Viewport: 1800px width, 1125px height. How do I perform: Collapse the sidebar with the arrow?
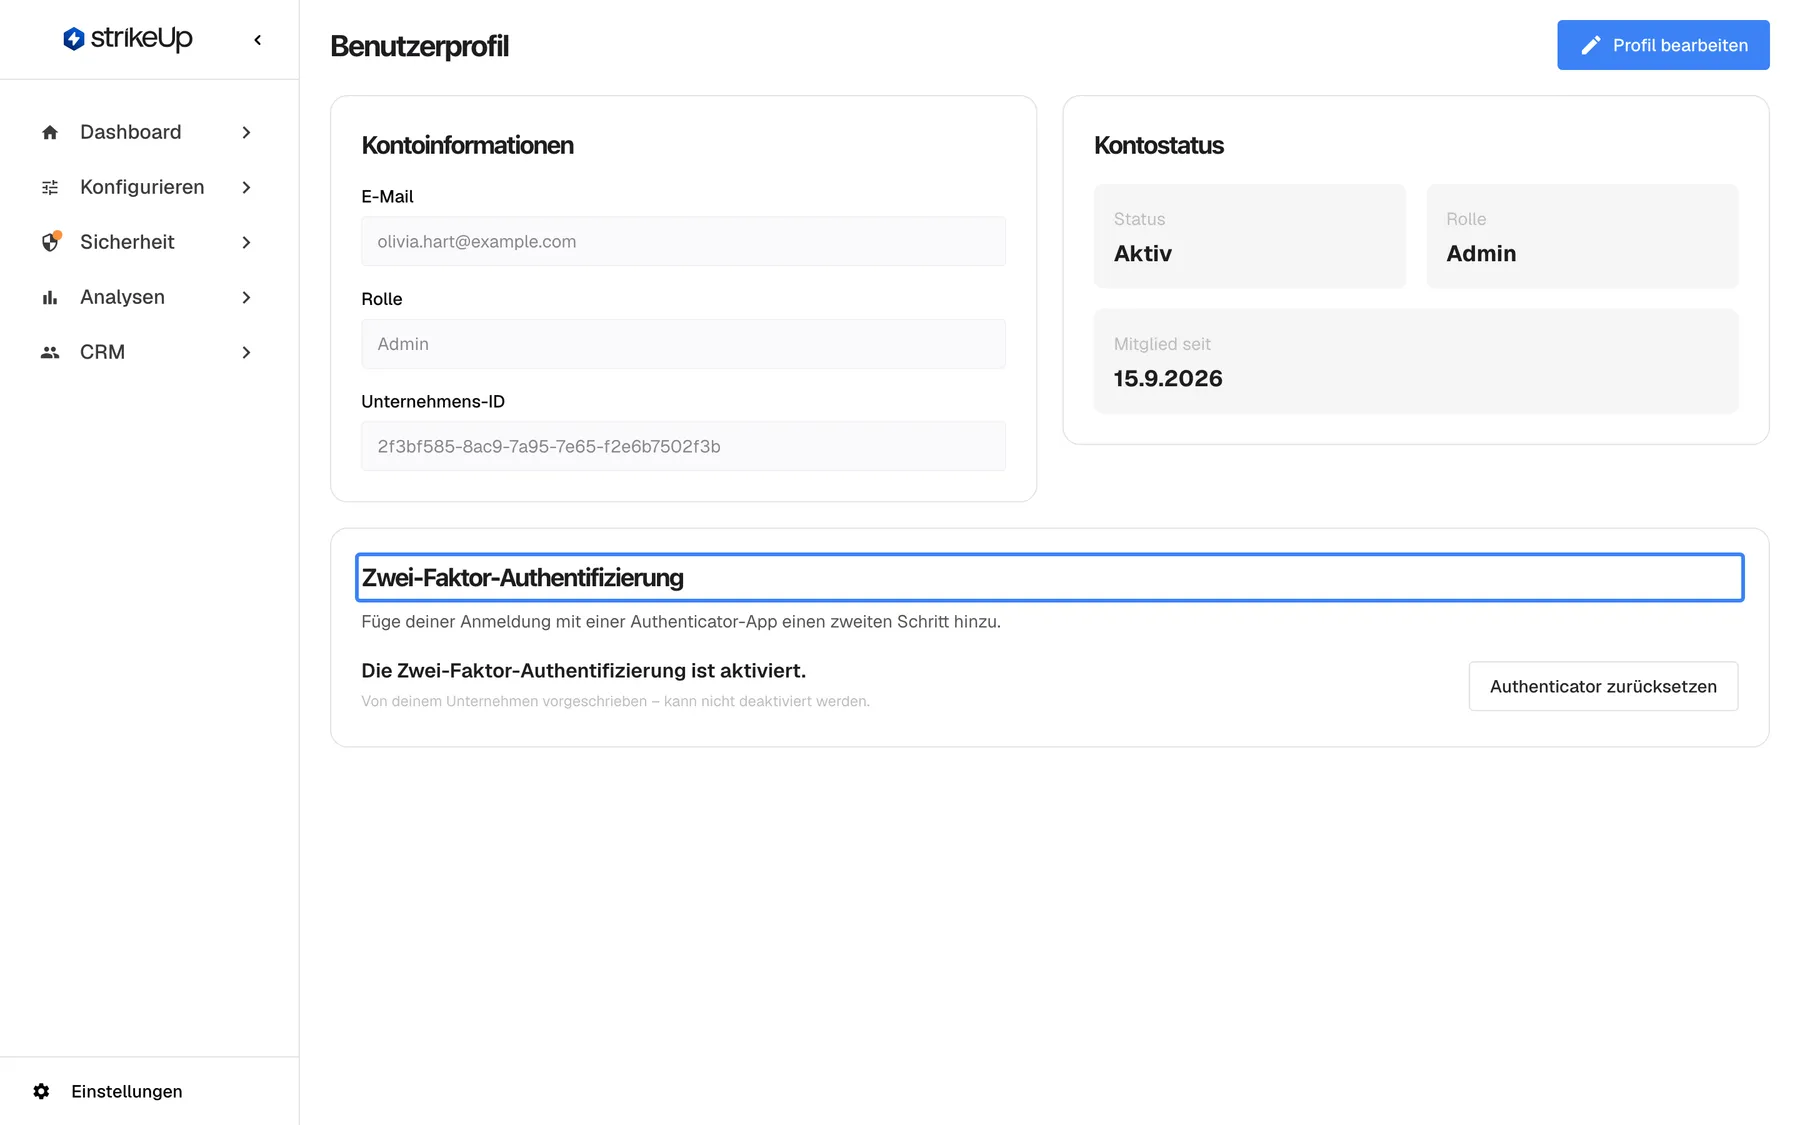(258, 40)
